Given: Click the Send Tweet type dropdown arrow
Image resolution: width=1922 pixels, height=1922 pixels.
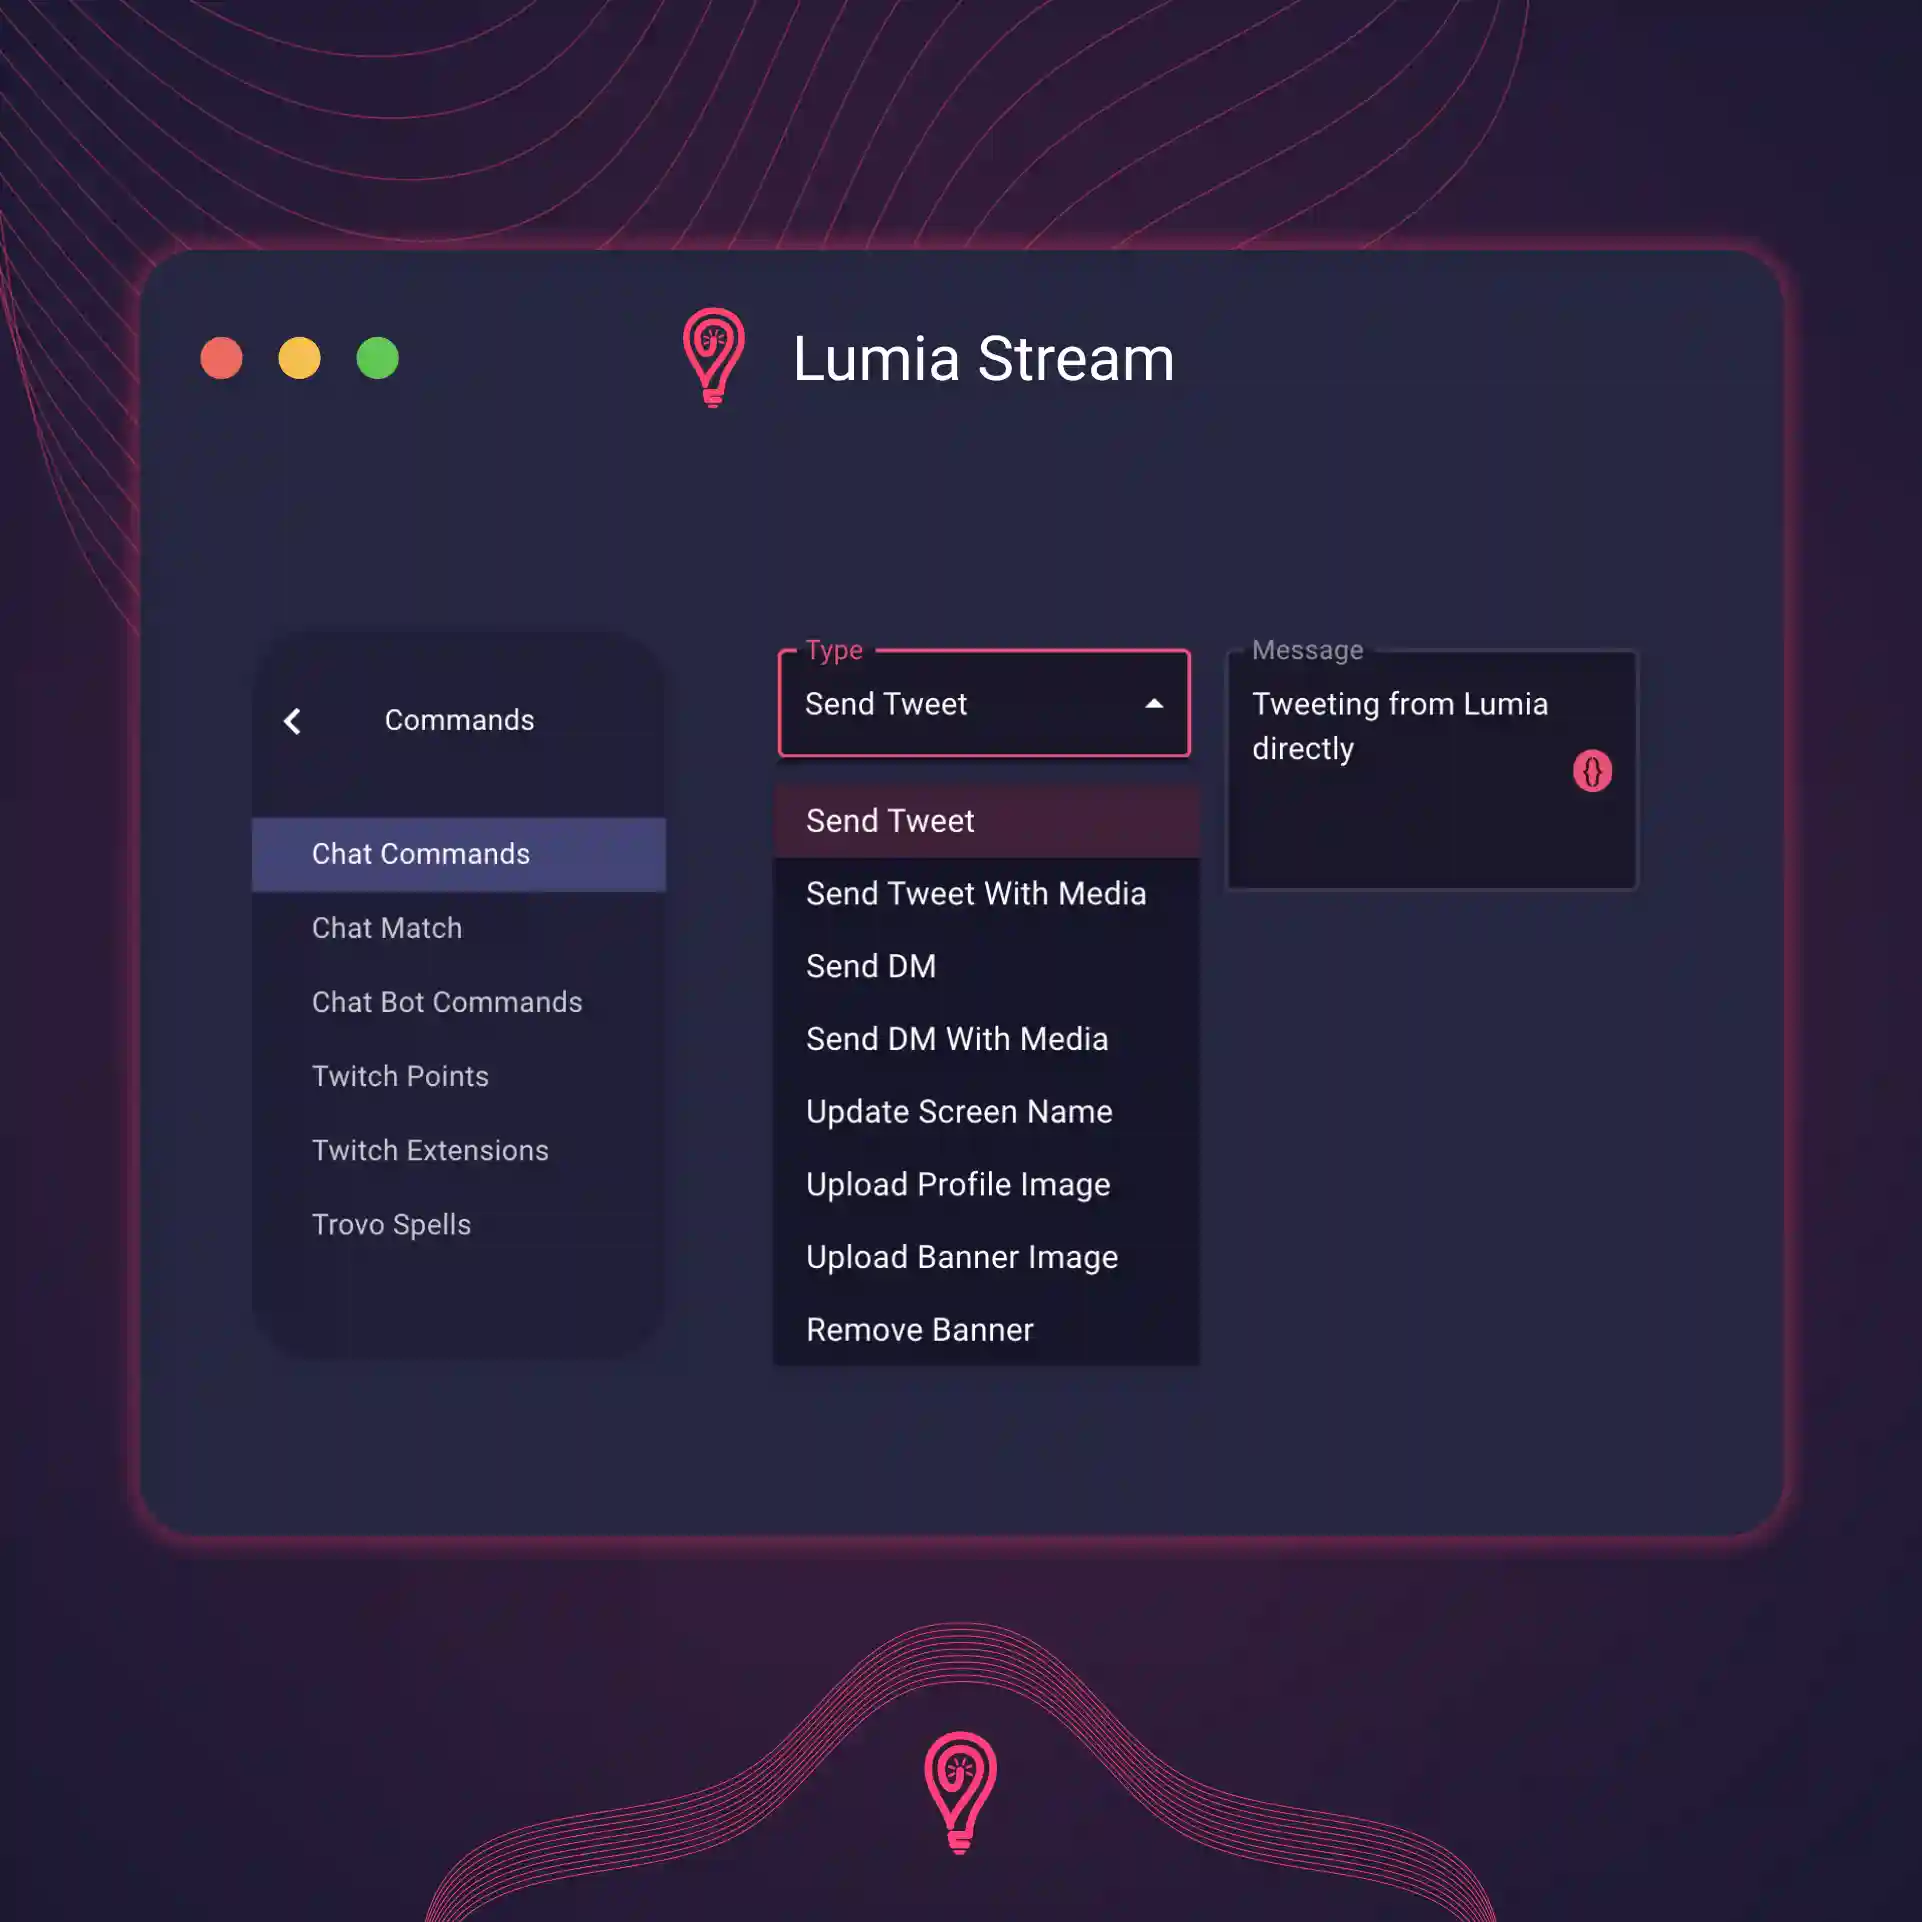Looking at the screenshot, I should tap(1155, 704).
